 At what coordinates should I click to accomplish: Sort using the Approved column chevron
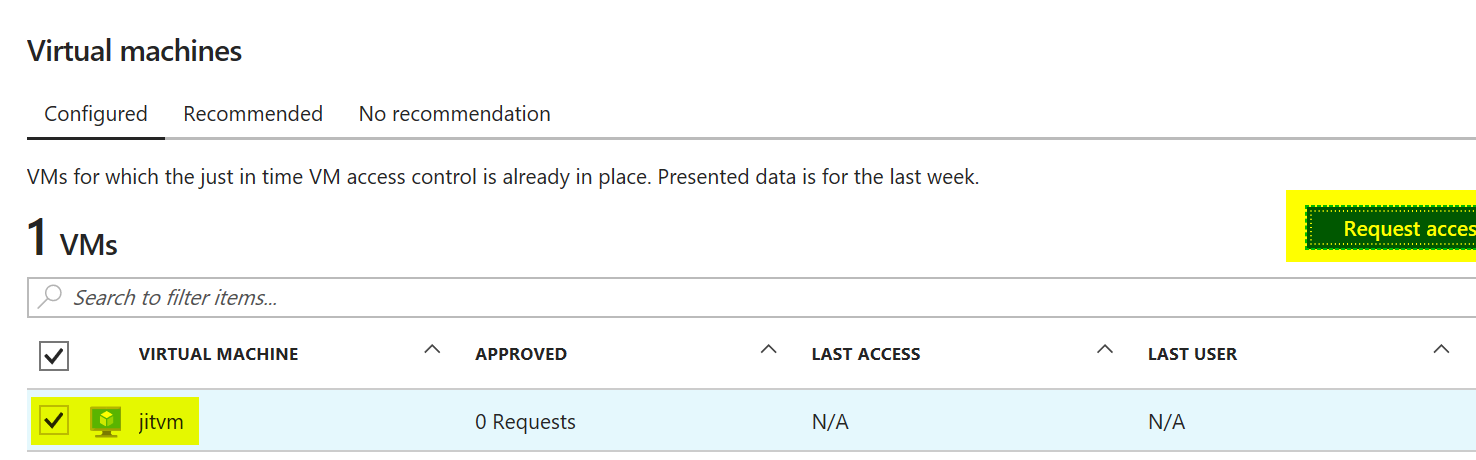pyautogui.click(x=768, y=349)
